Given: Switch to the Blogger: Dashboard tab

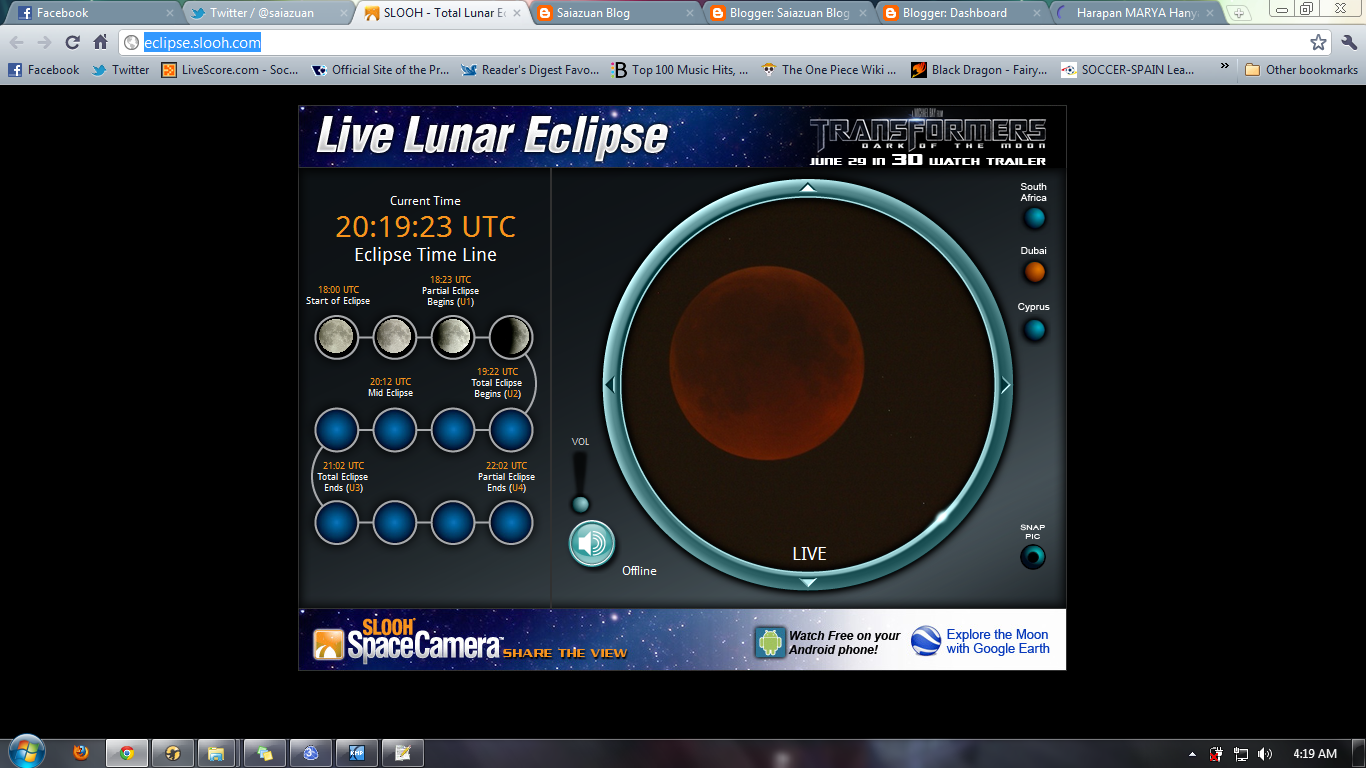Looking at the screenshot, I should 962,13.
